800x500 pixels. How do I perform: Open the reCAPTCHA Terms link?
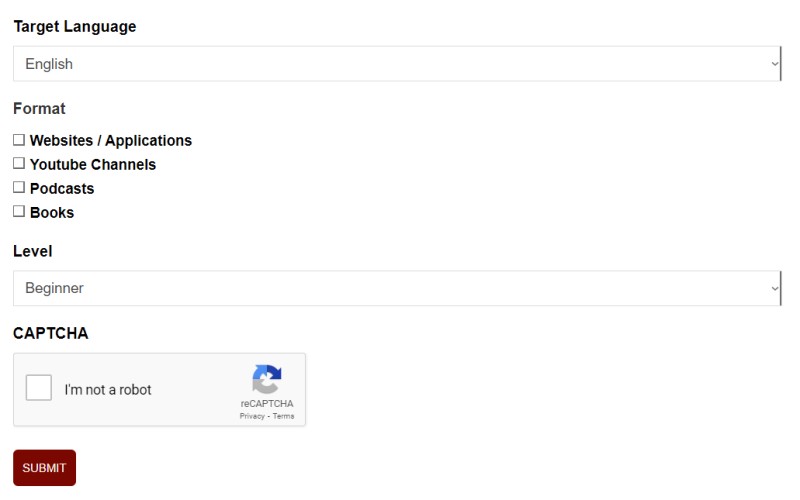click(x=283, y=416)
